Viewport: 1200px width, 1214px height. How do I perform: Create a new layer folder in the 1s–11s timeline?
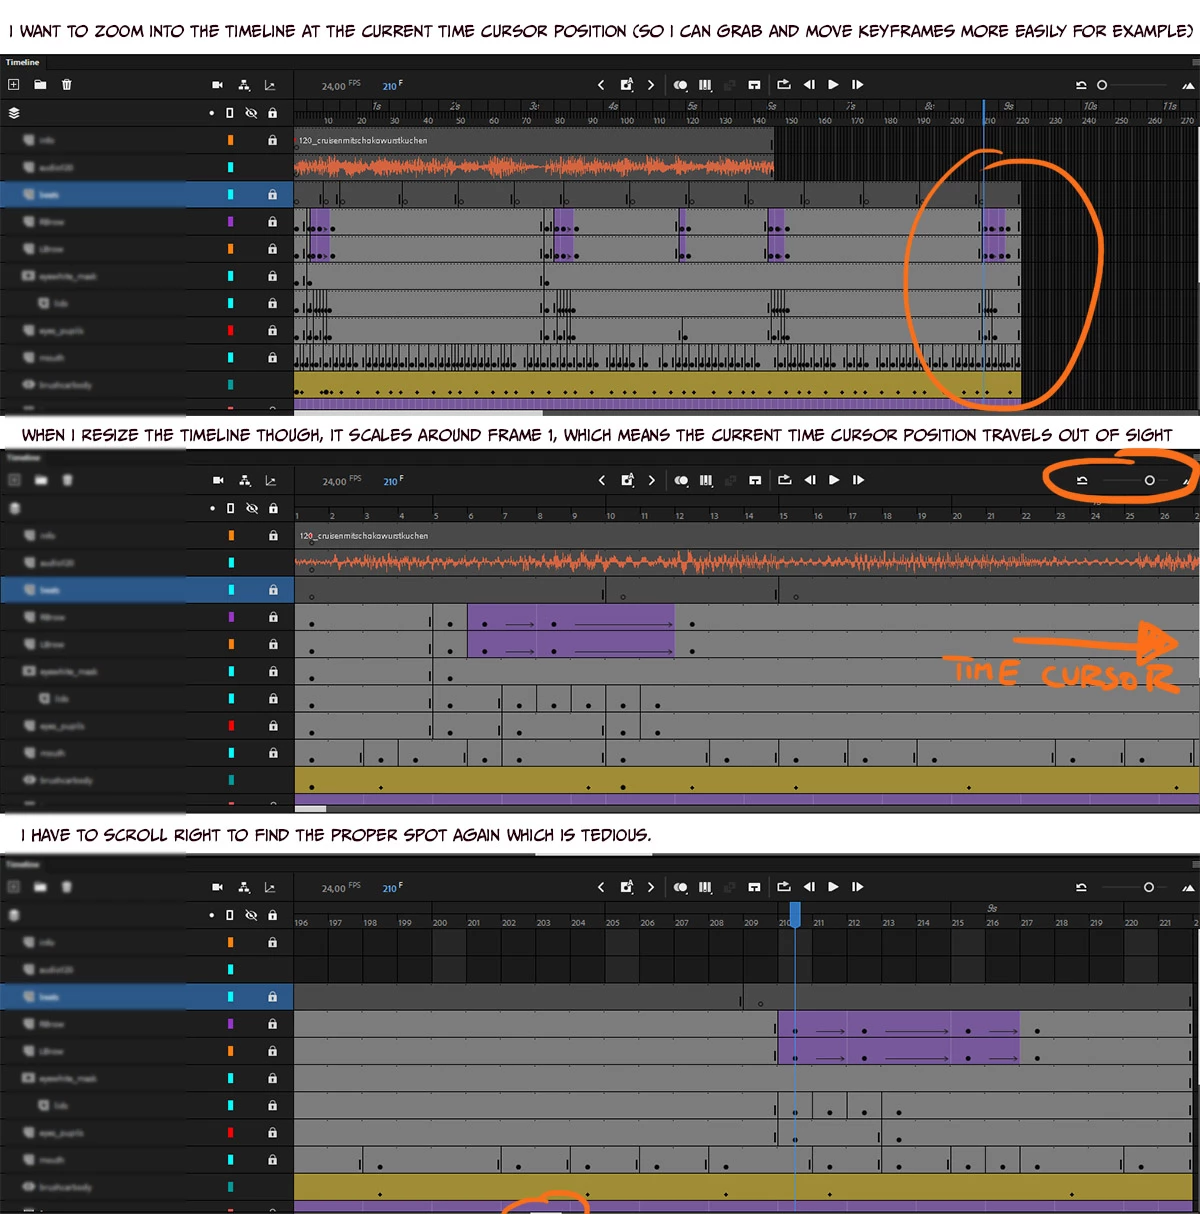coord(40,85)
